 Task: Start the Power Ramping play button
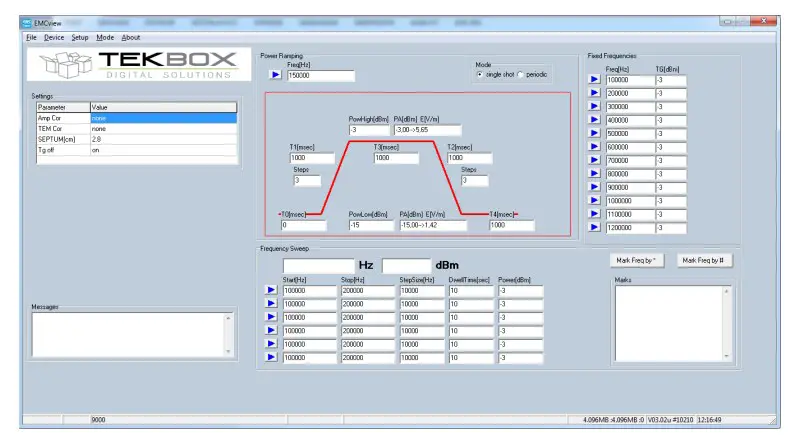275,75
